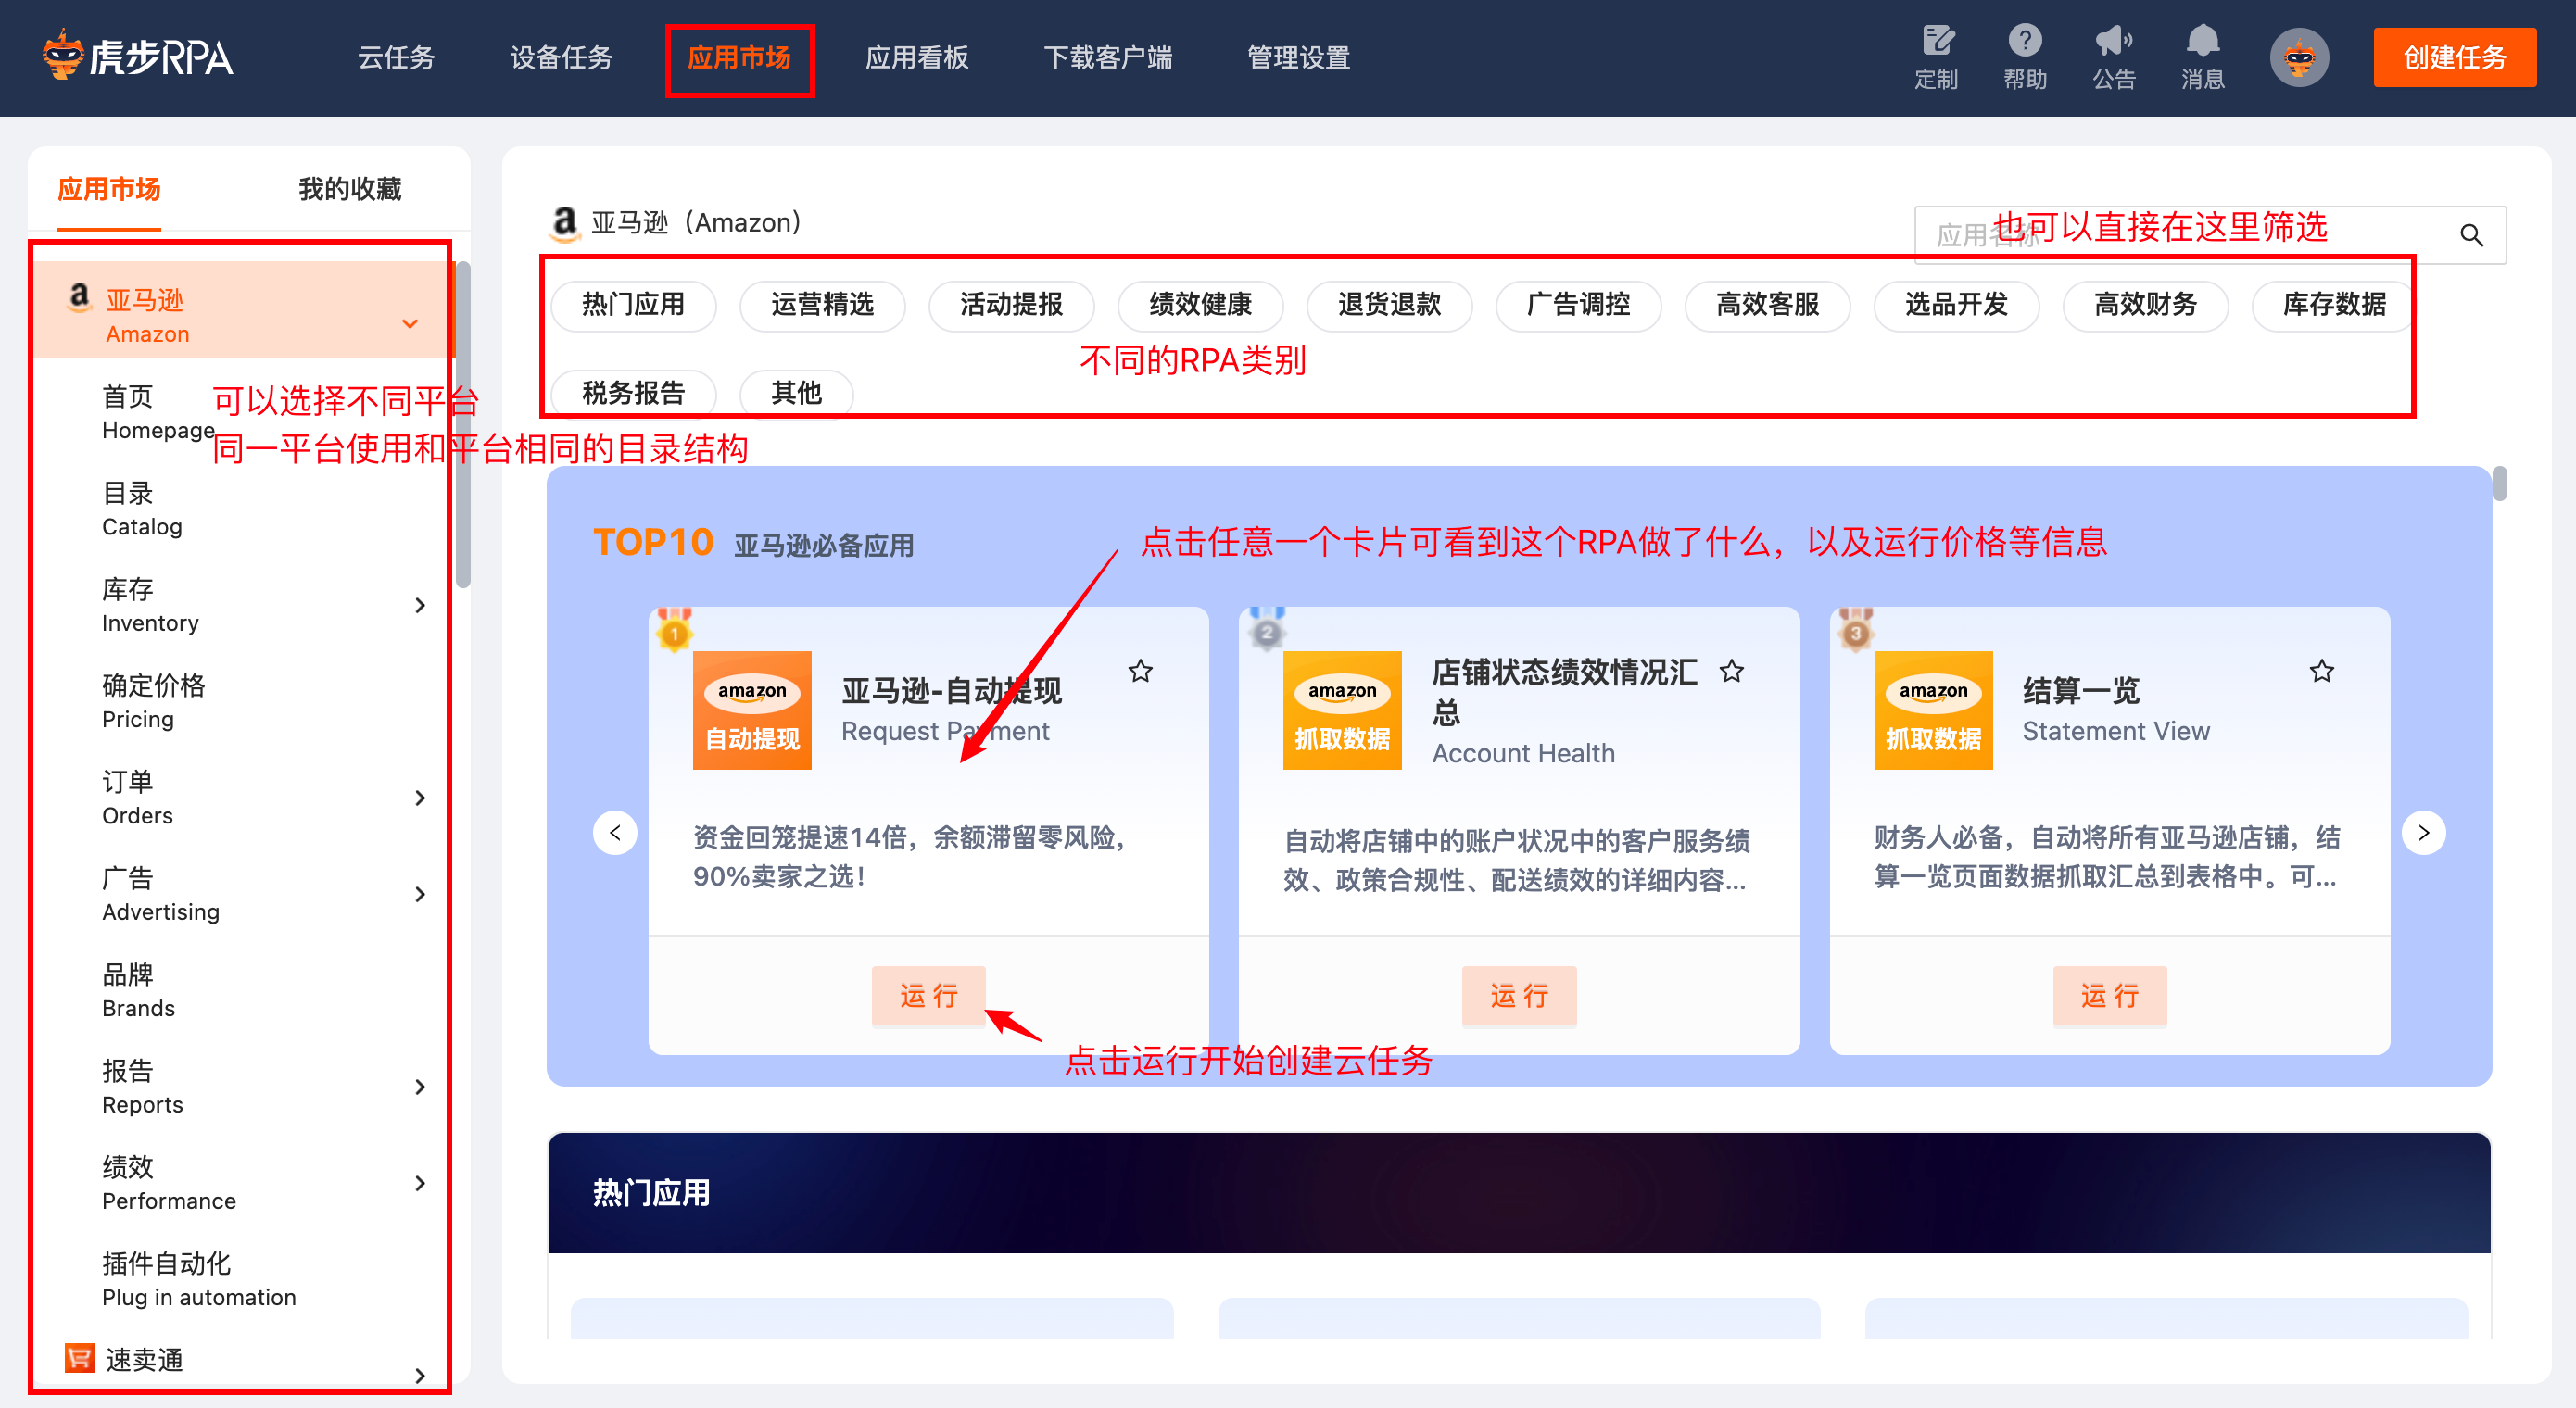Click the main content vertical scrollbar
This screenshot has height=1408, width=2576.
(x=2500, y=482)
